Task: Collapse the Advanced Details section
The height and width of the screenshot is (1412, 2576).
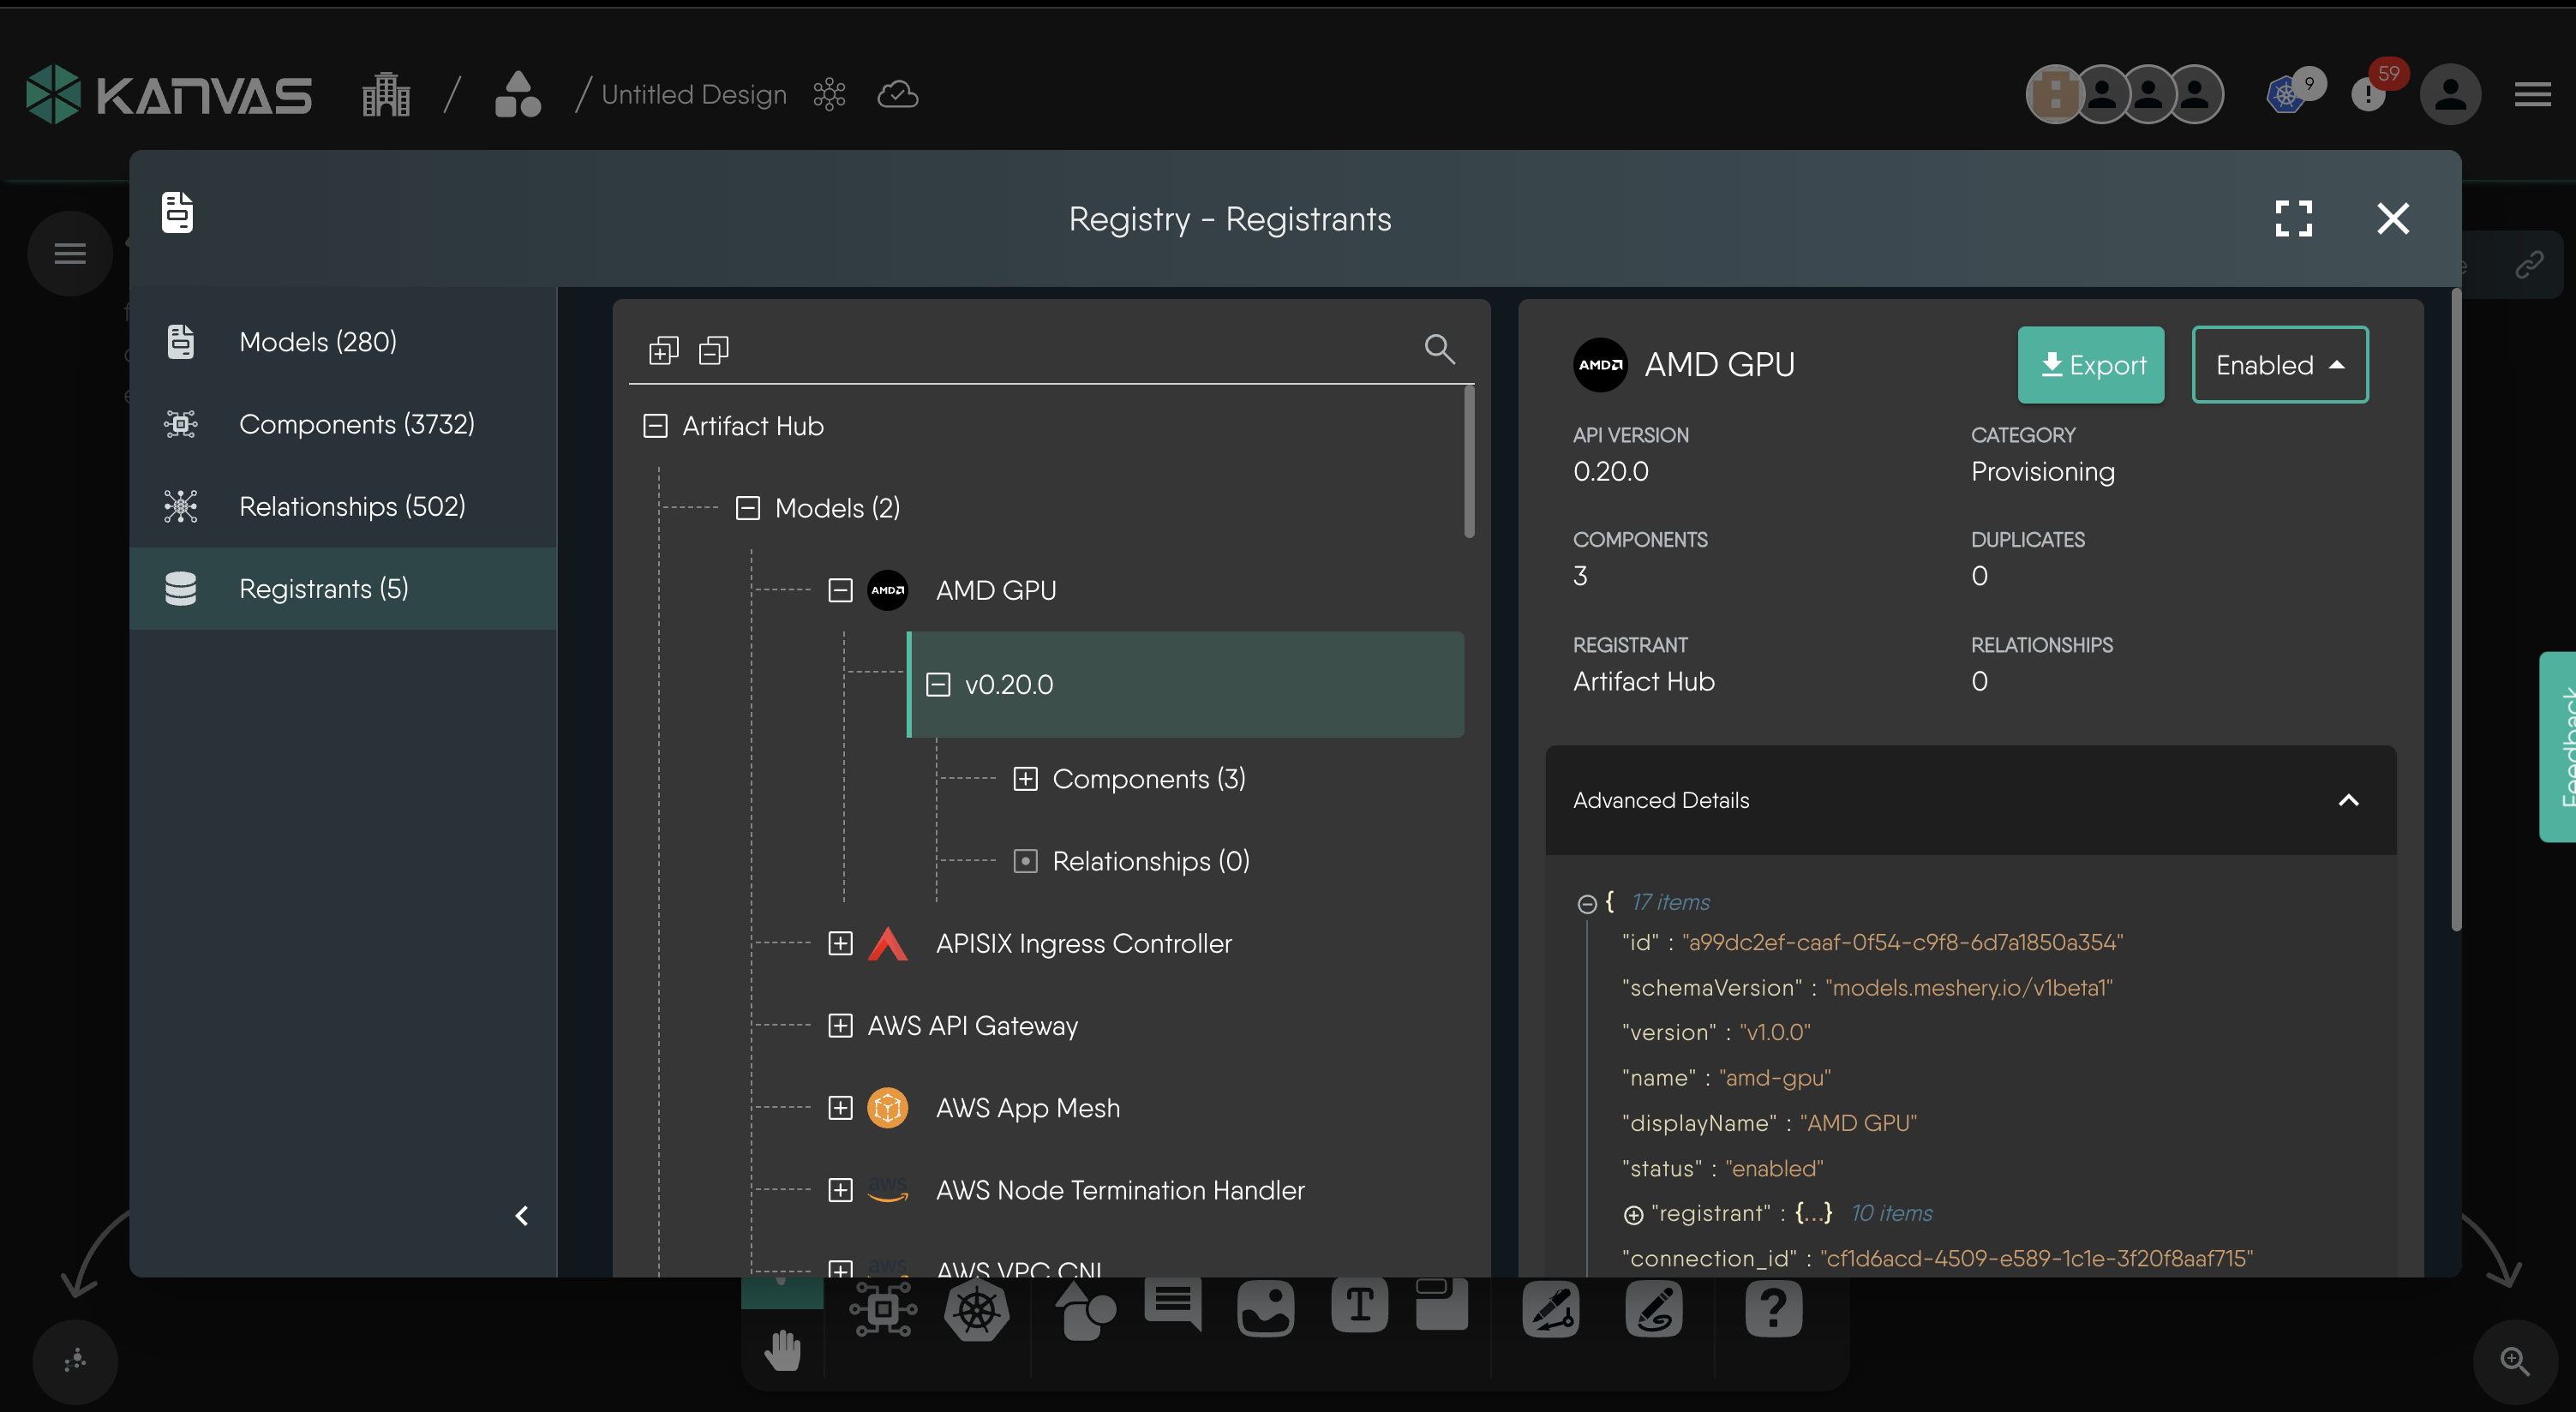Action: tap(2348, 800)
